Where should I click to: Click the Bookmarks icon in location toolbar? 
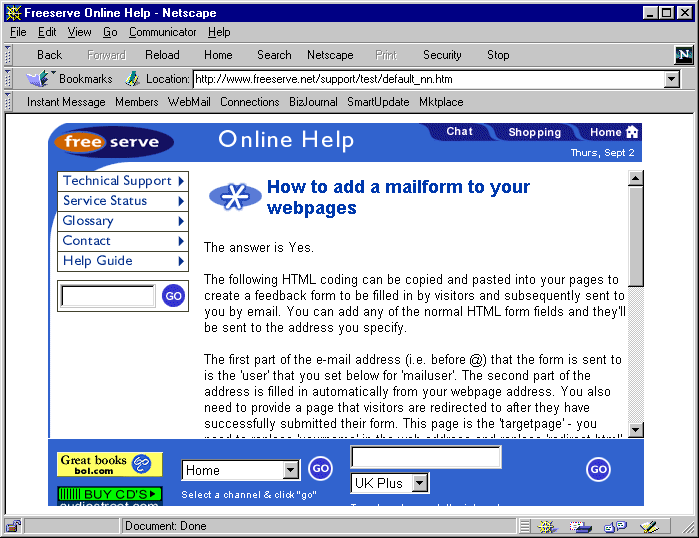39,78
